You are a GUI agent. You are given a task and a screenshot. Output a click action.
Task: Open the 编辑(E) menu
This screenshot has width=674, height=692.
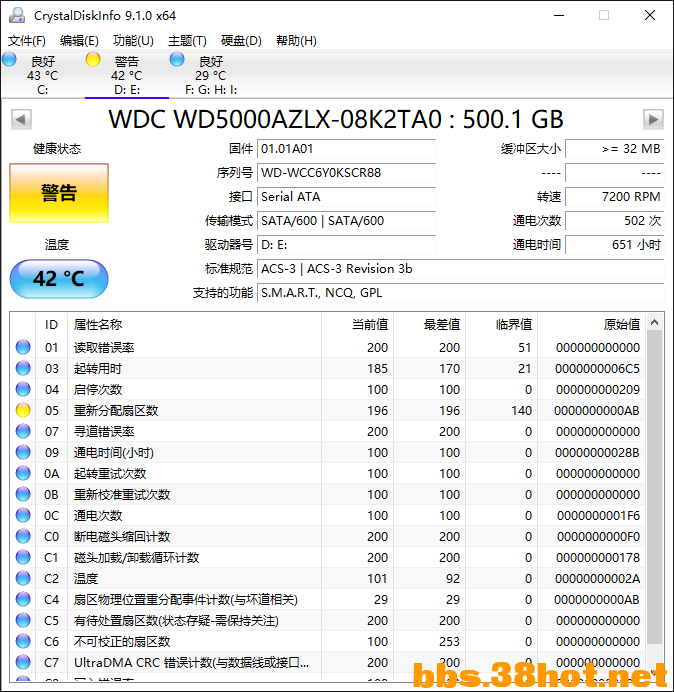click(79, 41)
